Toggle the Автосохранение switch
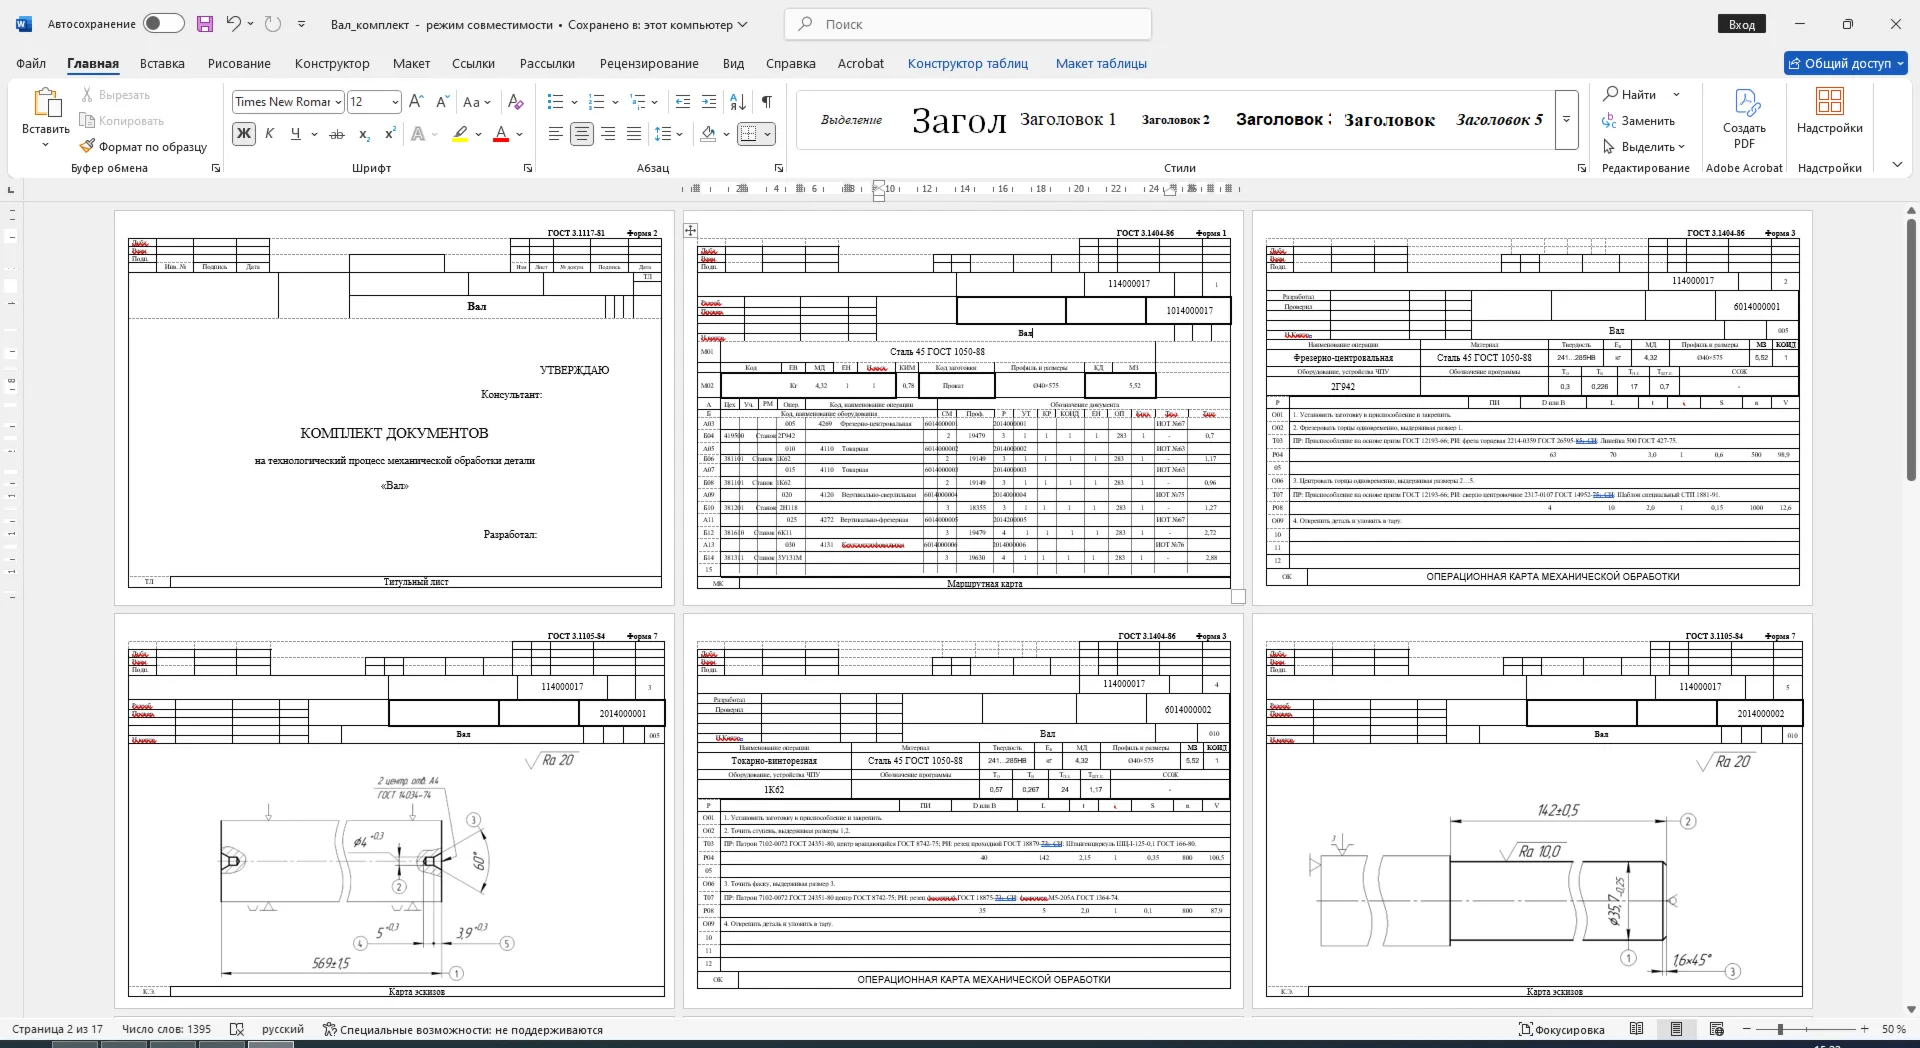1920x1048 pixels. point(163,24)
